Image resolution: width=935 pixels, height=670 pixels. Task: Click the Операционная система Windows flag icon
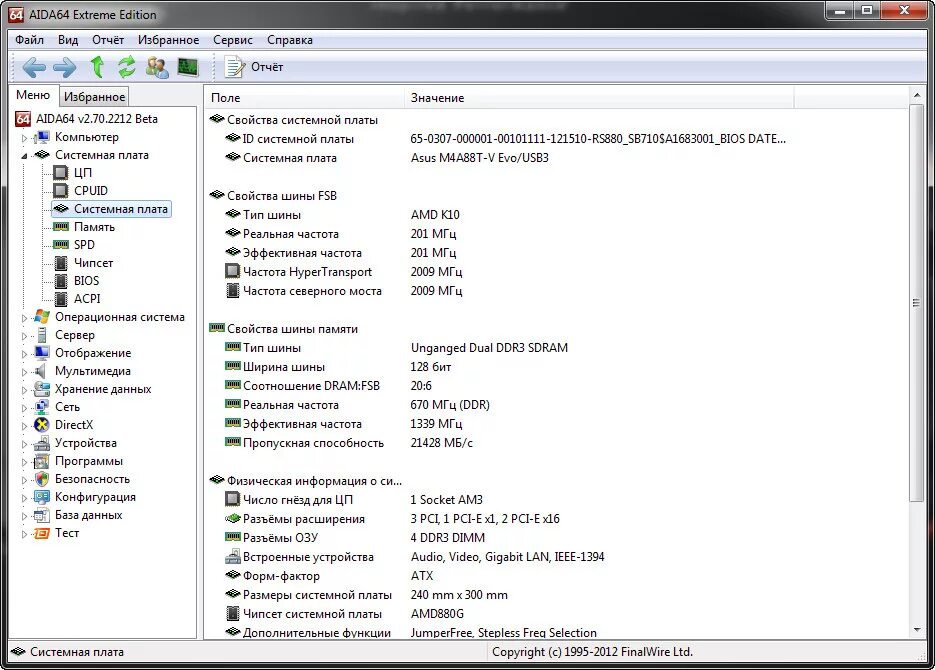coord(42,317)
